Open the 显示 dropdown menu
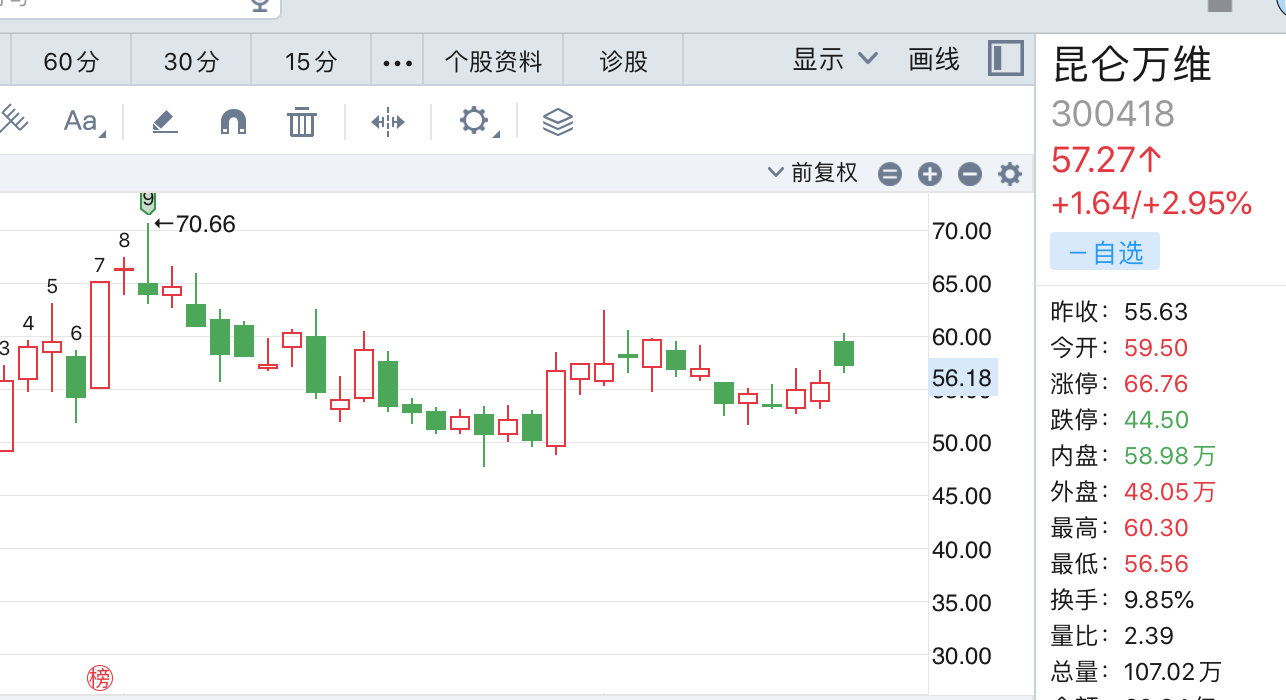Image resolution: width=1286 pixels, height=700 pixels. [x=835, y=60]
